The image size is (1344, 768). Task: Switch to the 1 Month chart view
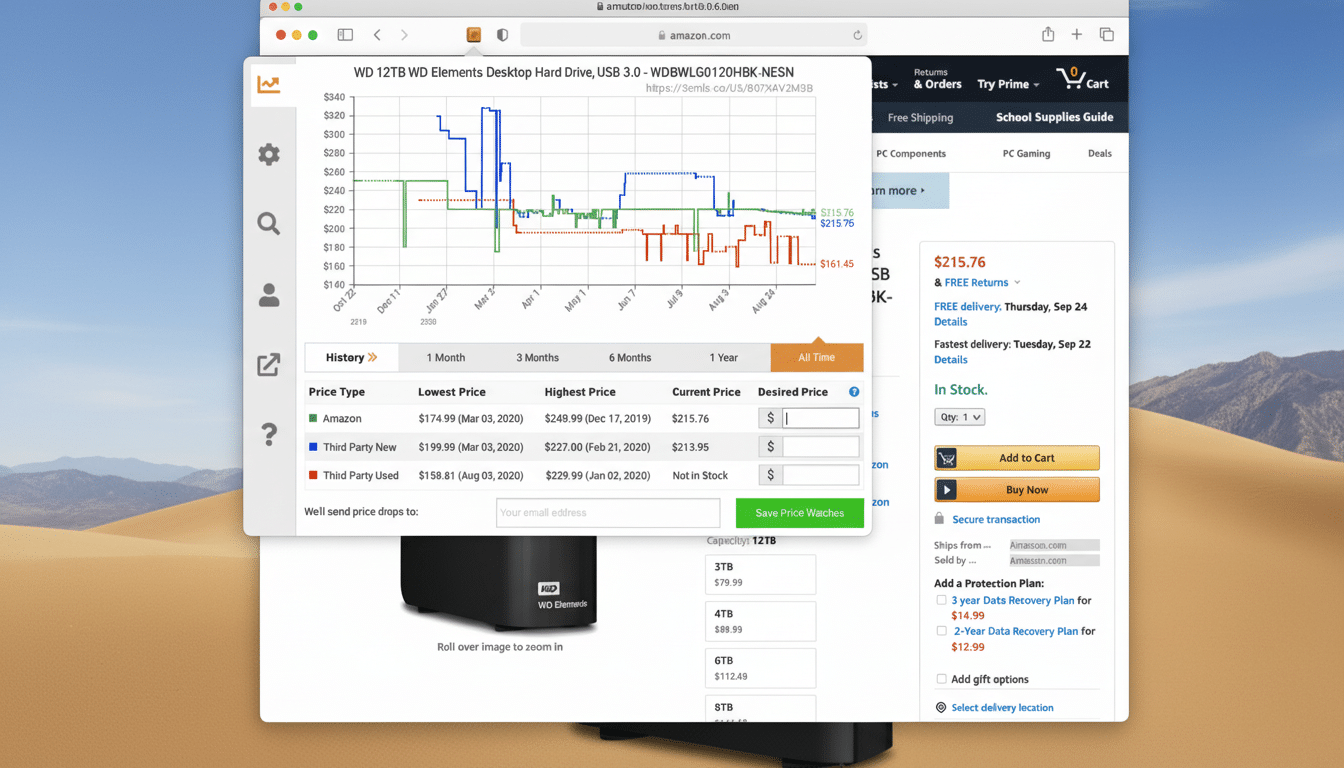click(x=446, y=357)
